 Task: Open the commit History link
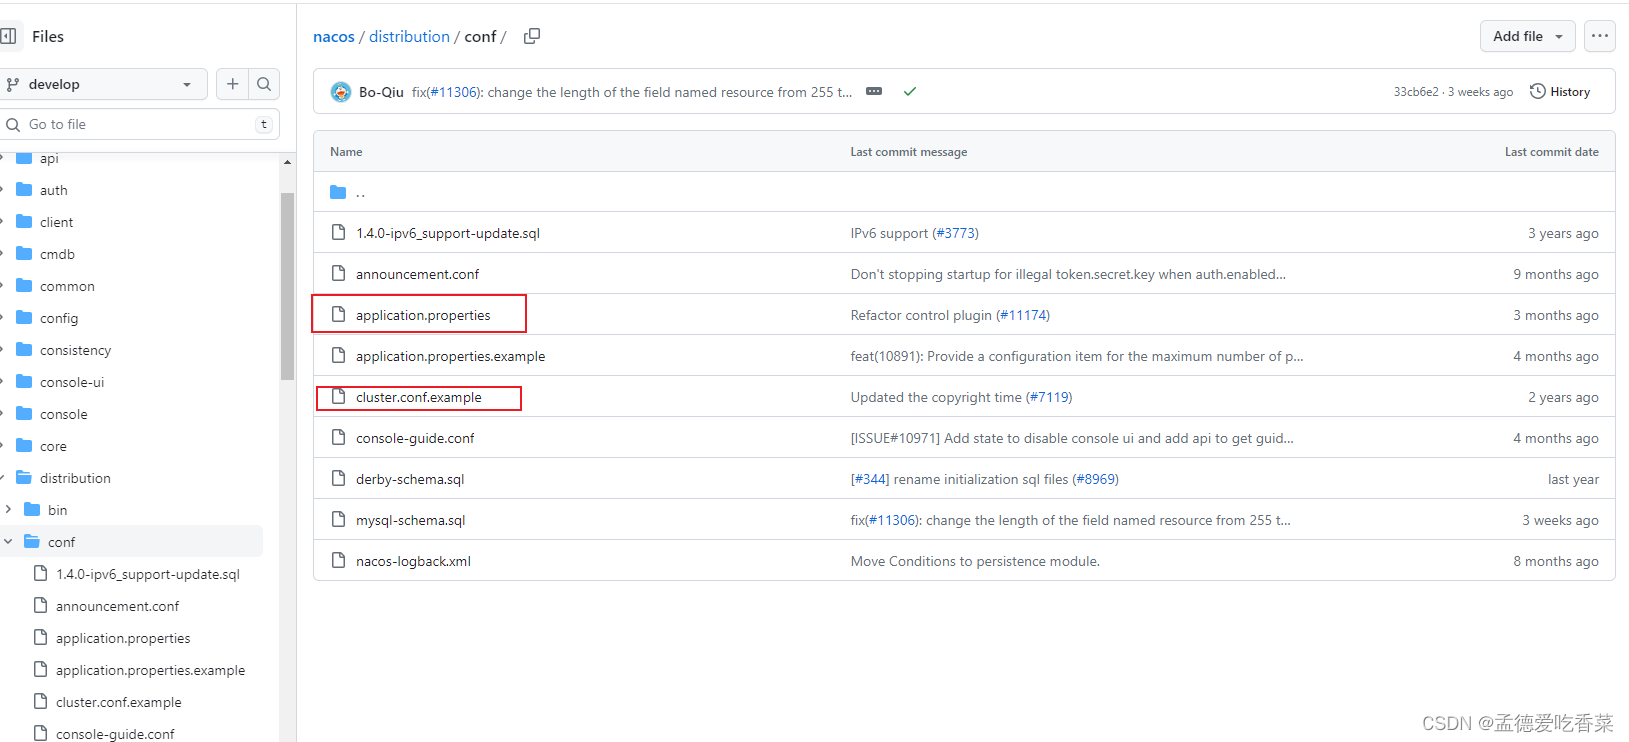point(1560,91)
